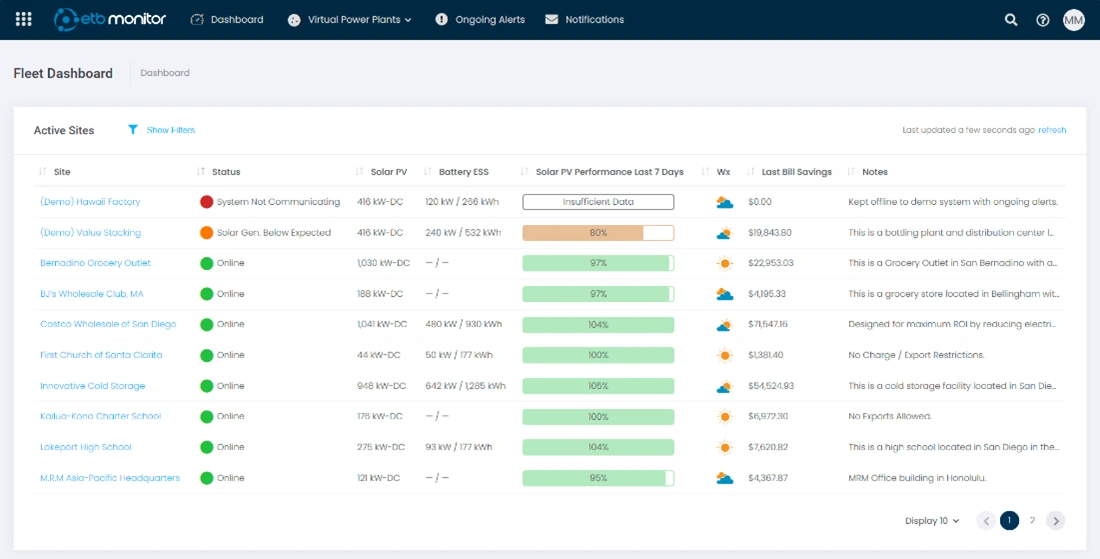Screen dimensions: 1100x559
Task: Click the etb monitor logo
Action: coord(110,20)
